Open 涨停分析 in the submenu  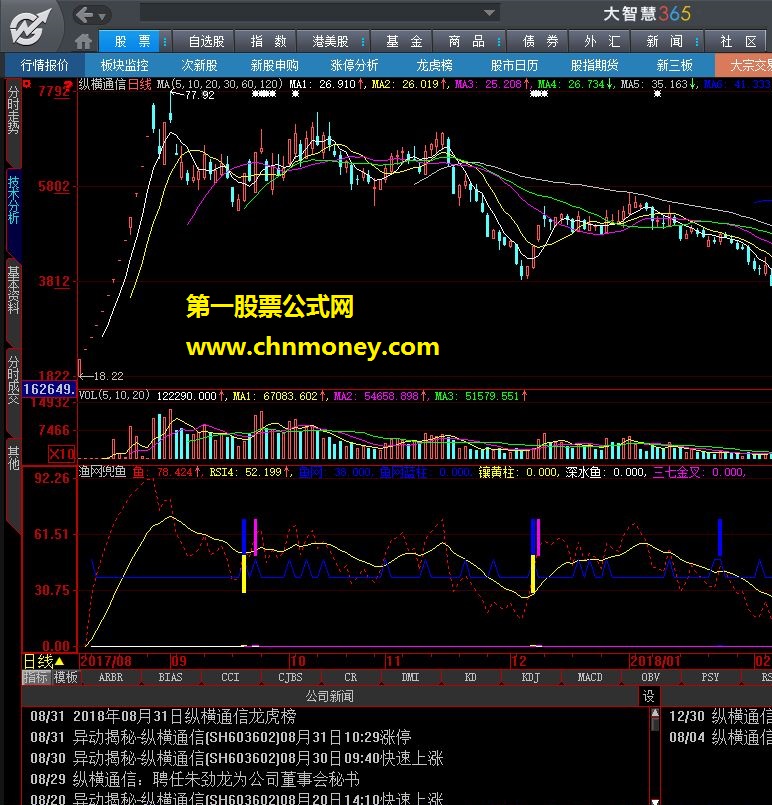(x=354, y=65)
